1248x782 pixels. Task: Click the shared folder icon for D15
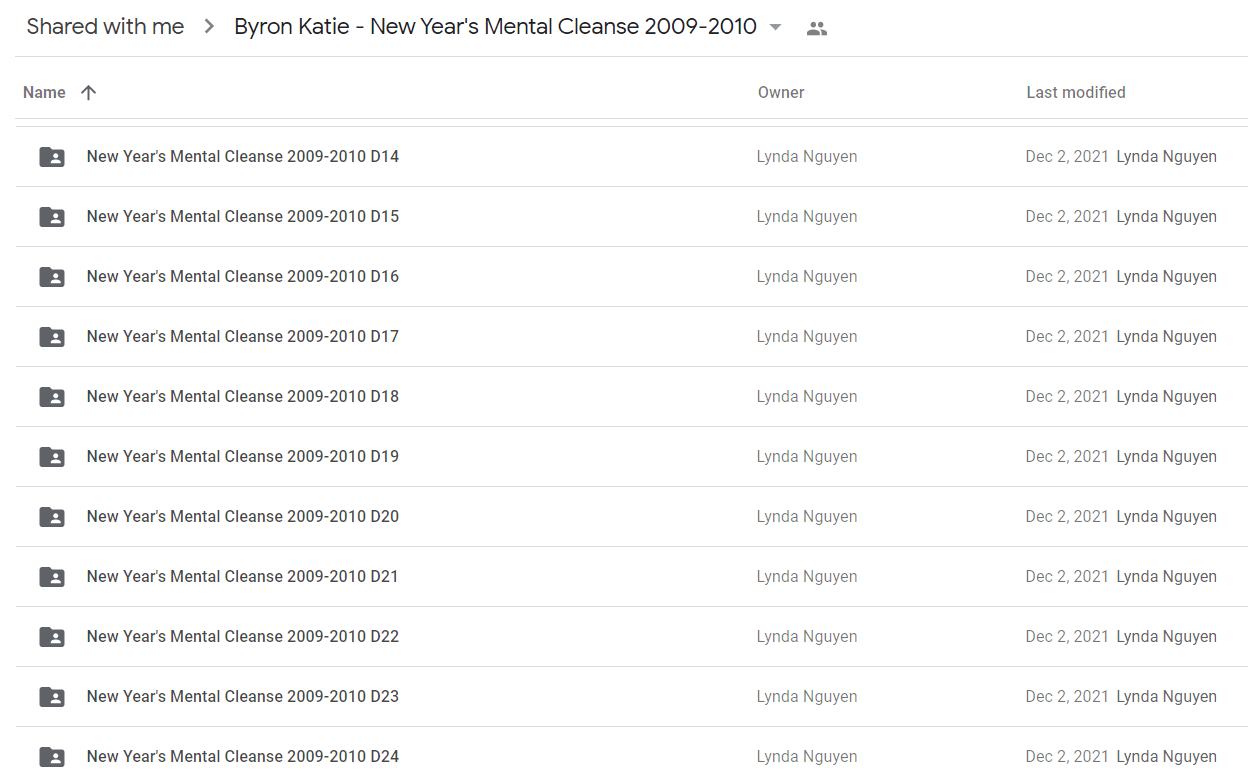coord(52,217)
